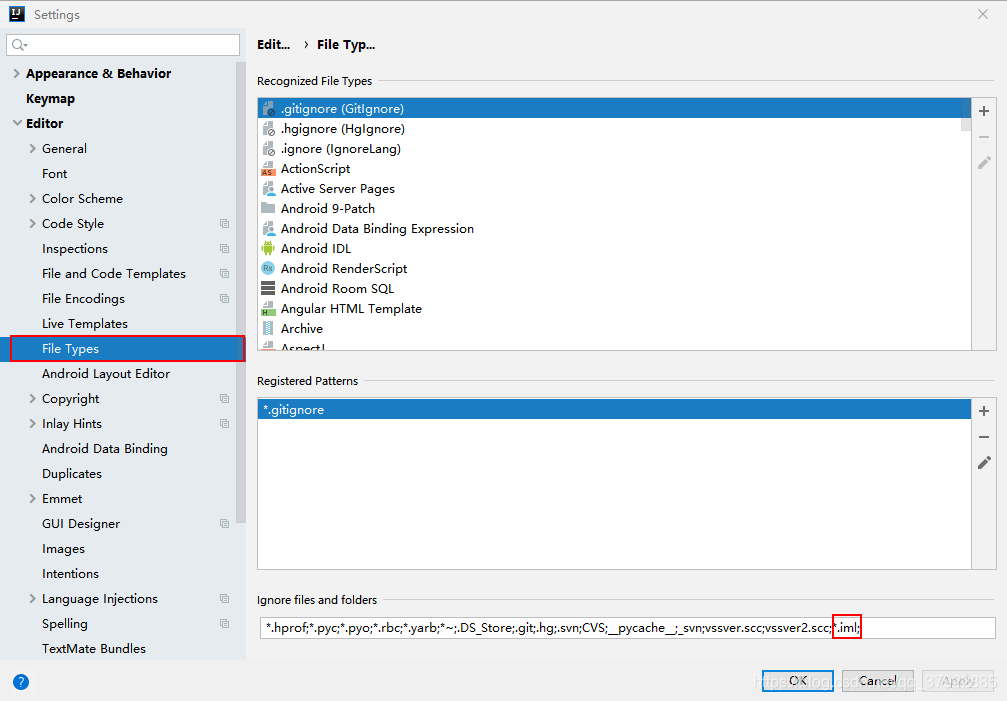Select Font settings page
1007x701 pixels.
pos(55,173)
